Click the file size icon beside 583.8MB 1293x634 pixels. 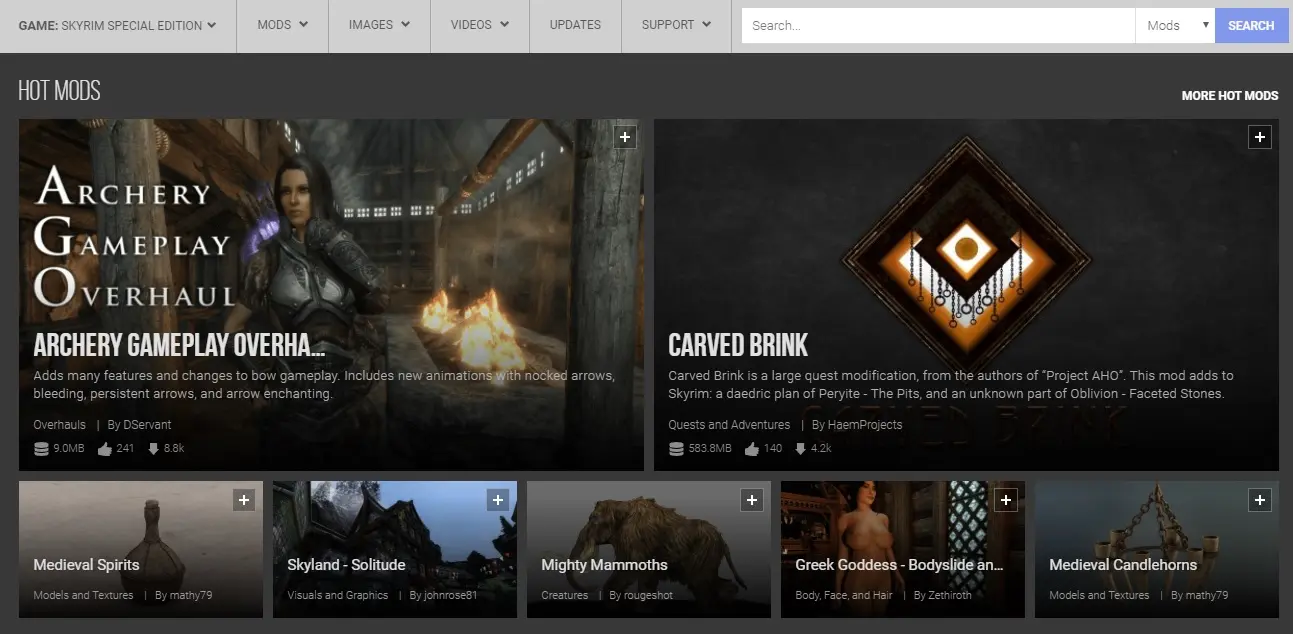point(676,449)
